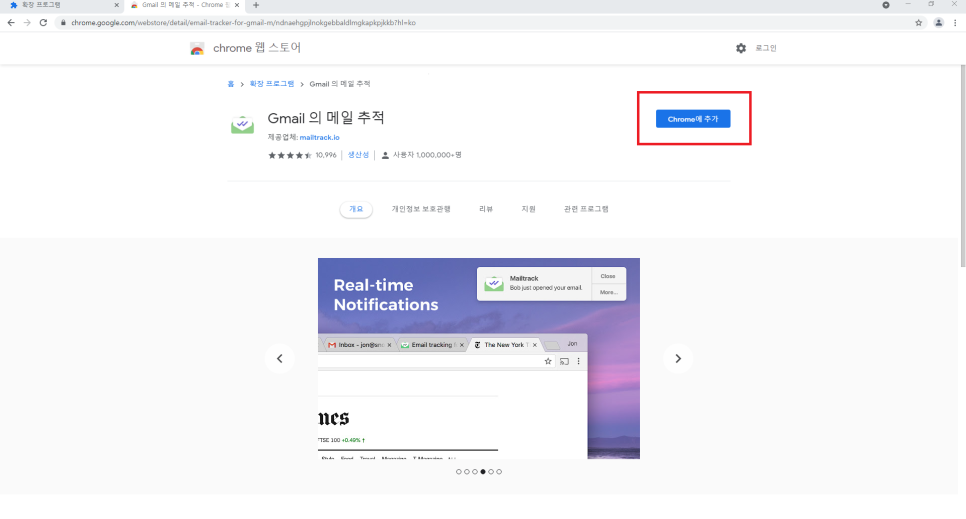Show previous screenshot with left chevron
This screenshot has height=519, width=966.
click(x=280, y=358)
